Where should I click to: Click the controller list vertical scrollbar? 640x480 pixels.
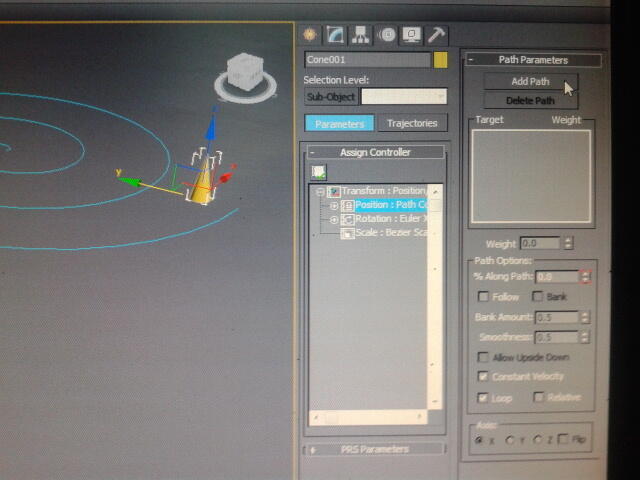(x=435, y=297)
